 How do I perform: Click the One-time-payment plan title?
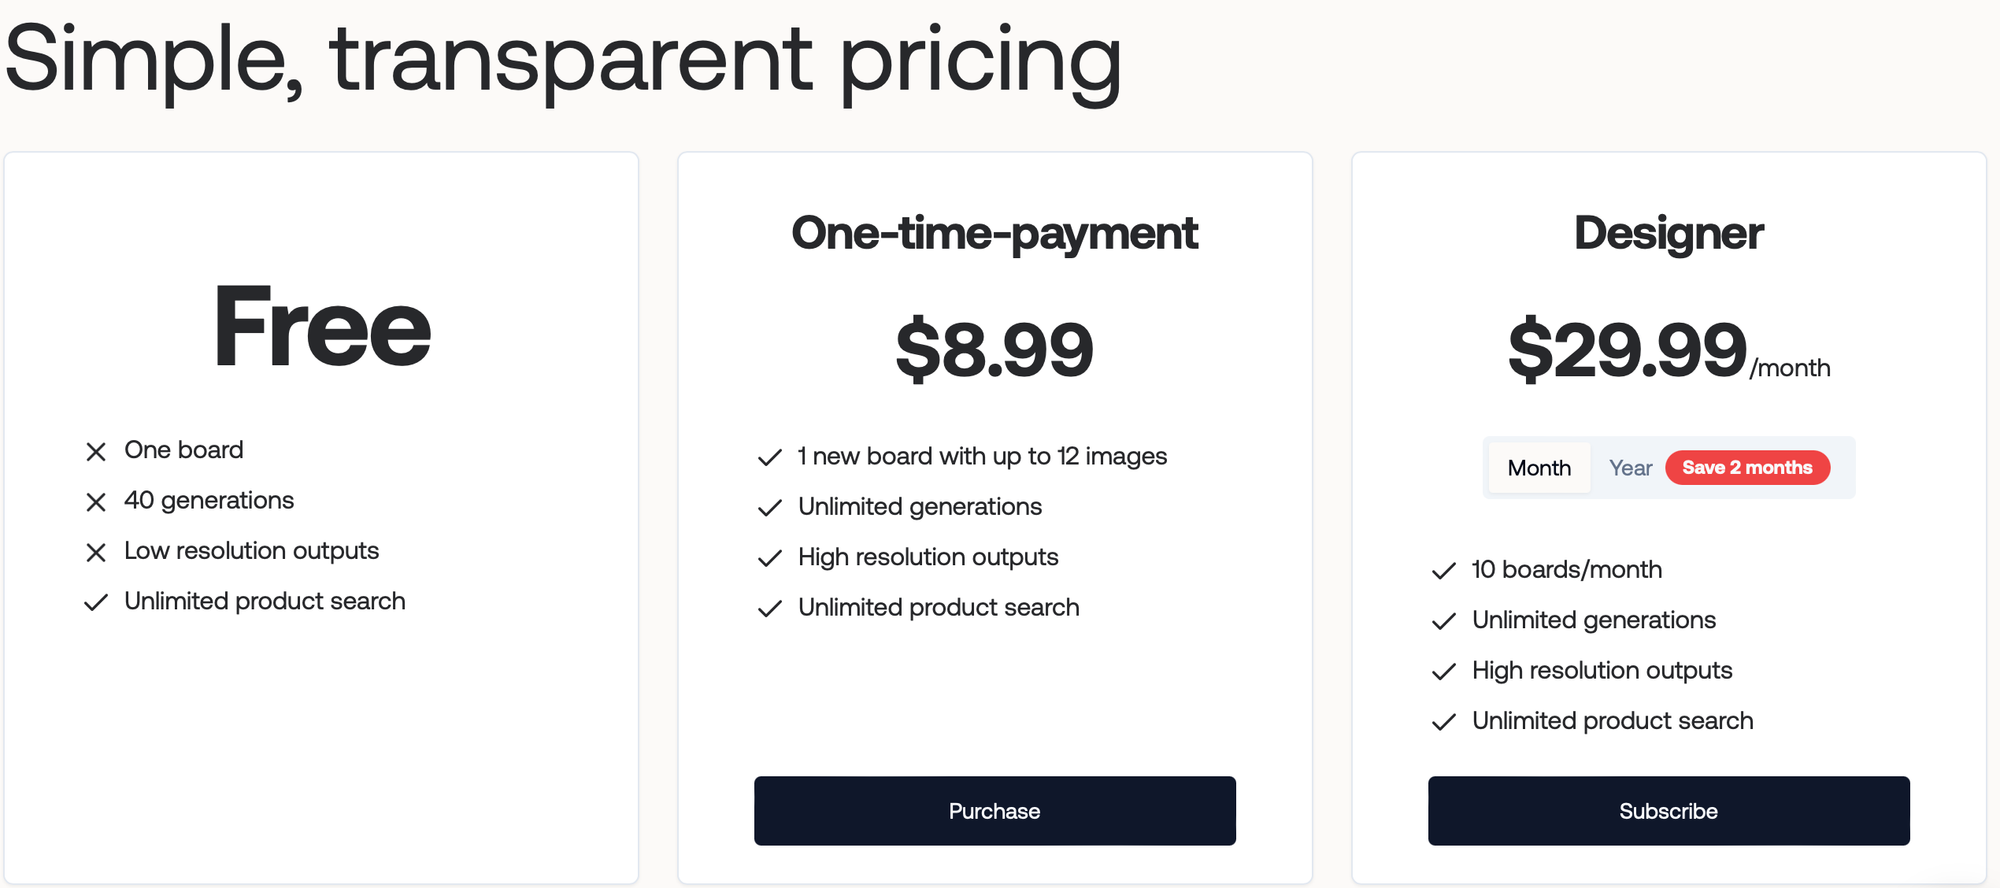(994, 233)
